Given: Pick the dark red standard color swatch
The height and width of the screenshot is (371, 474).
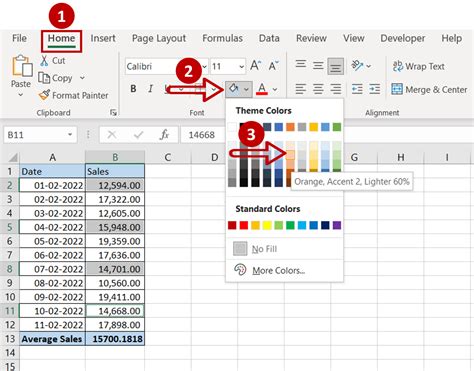Looking at the screenshot, I should coord(232,225).
